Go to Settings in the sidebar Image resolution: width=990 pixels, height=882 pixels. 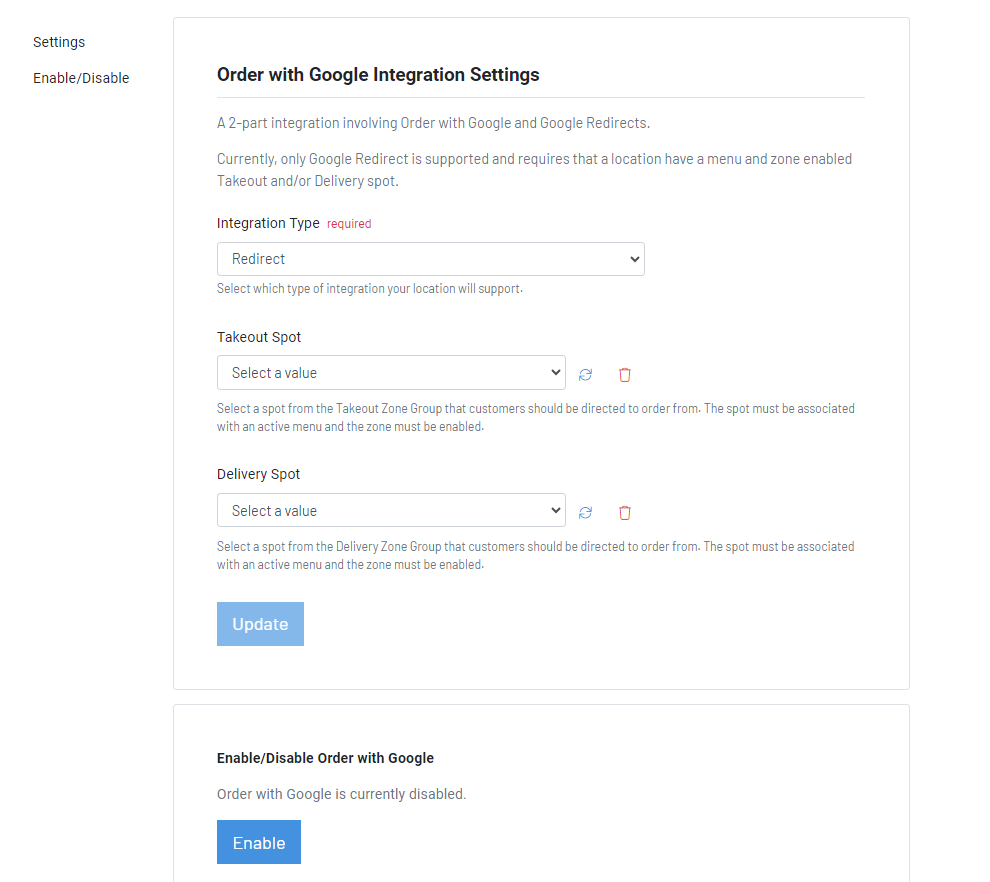pos(59,42)
